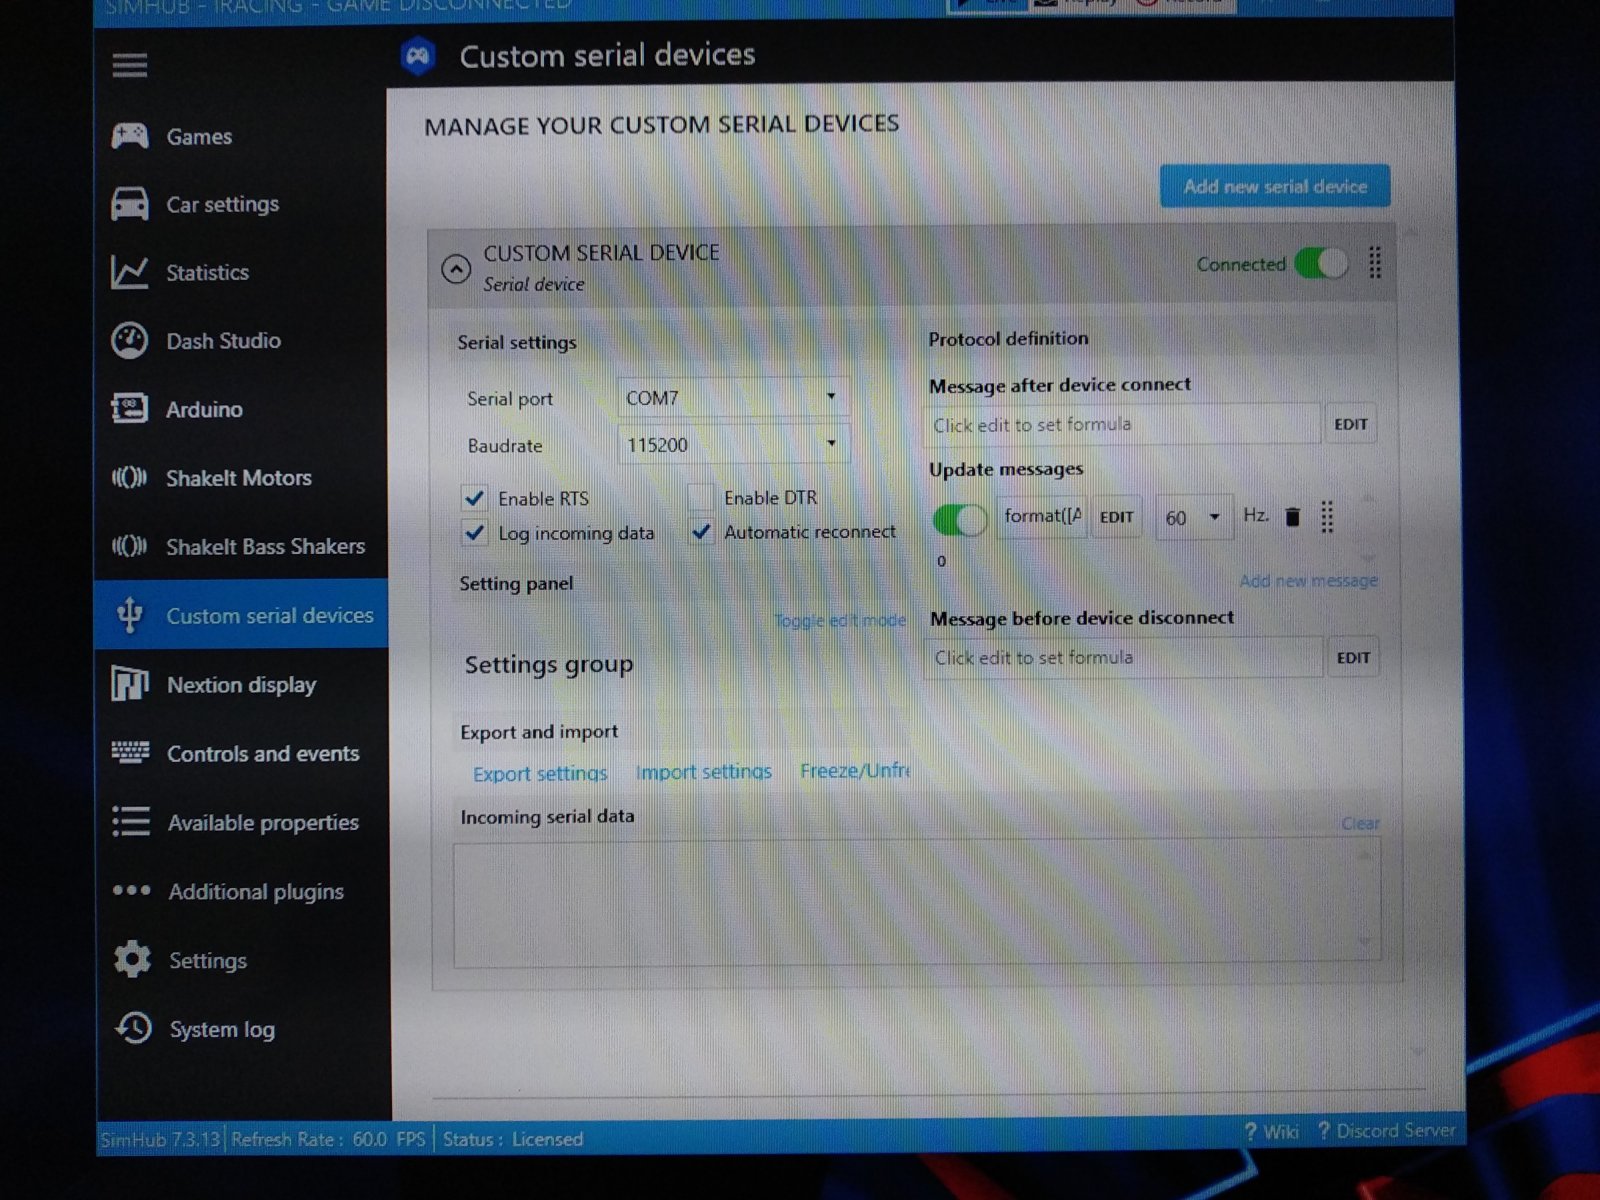The height and width of the screenshot is (1200, 1600).
Task: Uncheck Enable RTS checkbox
Action: (474, 497)
